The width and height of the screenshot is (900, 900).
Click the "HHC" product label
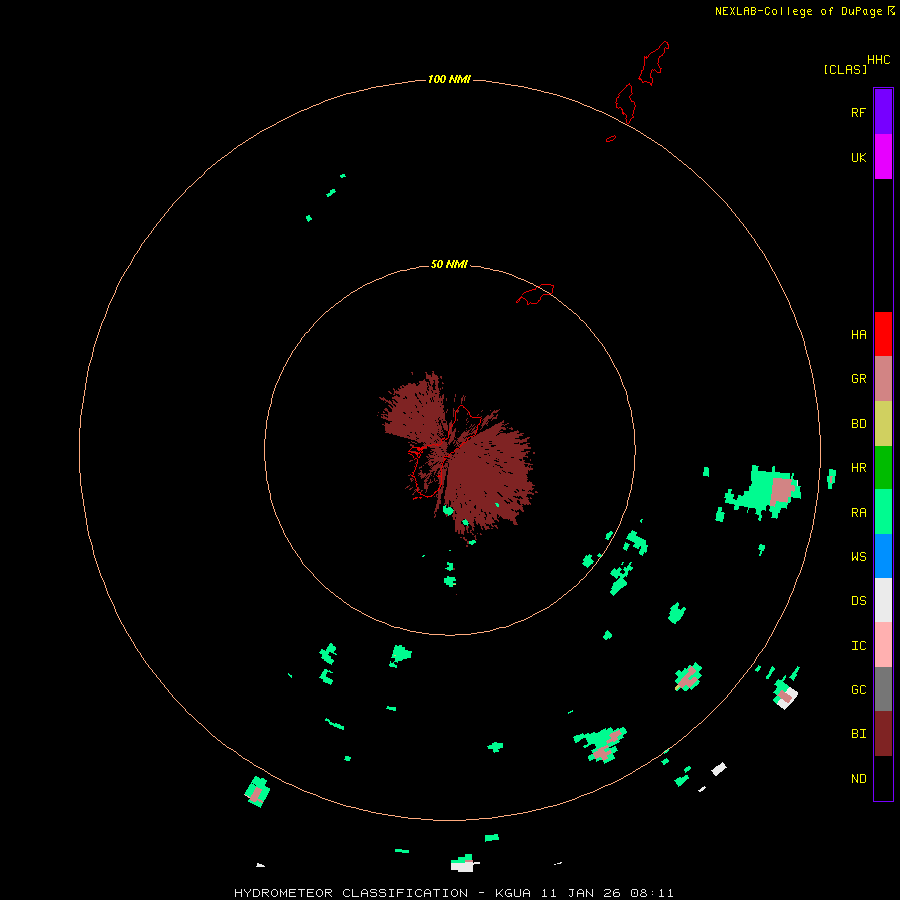[x=878, y=60]
